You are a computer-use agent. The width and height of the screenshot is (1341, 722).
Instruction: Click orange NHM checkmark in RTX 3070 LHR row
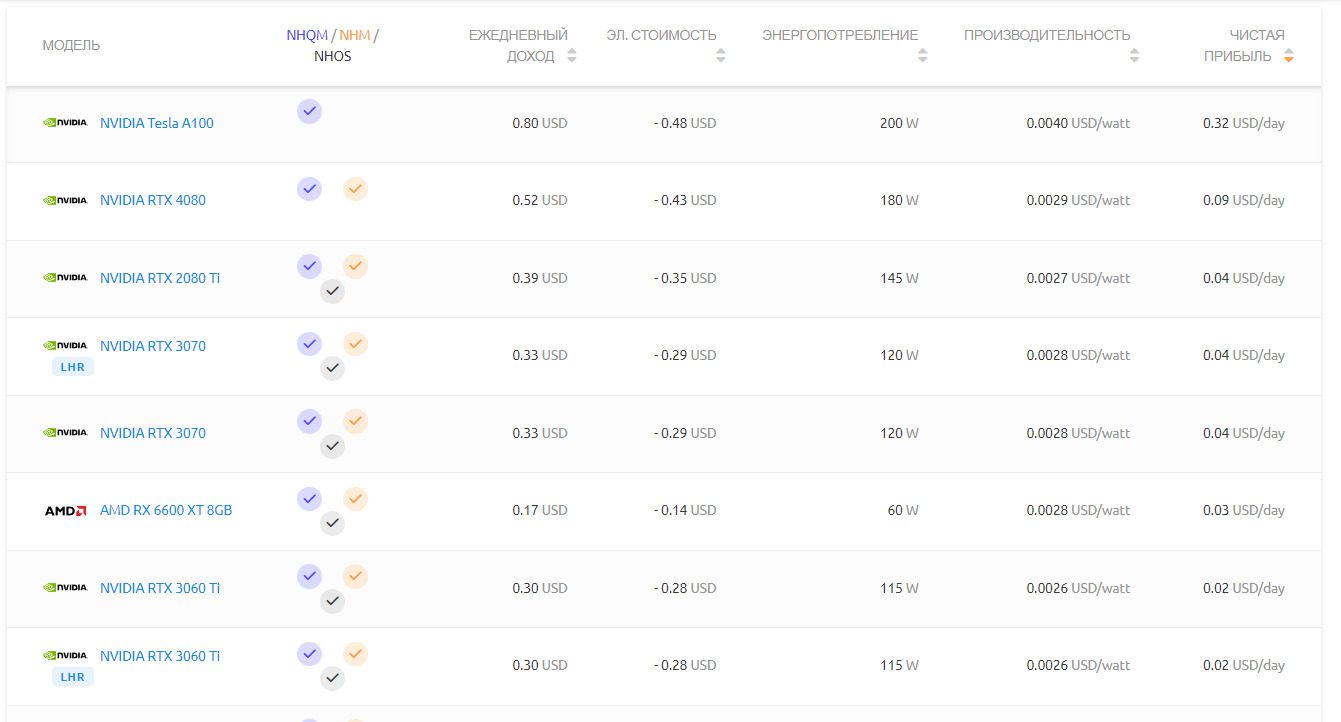click(355, 344)
